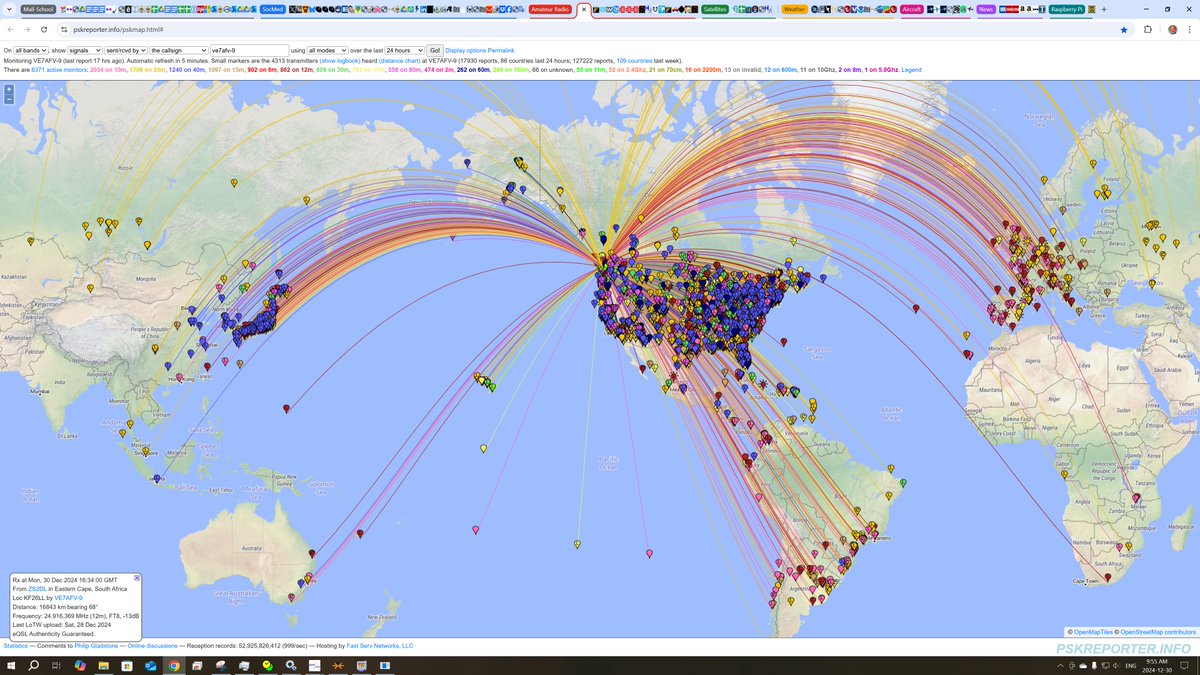This screenshot has height=675, width=1200.
Task: Click the callsign input field ve7afv-9
Action: click(249, 50)
